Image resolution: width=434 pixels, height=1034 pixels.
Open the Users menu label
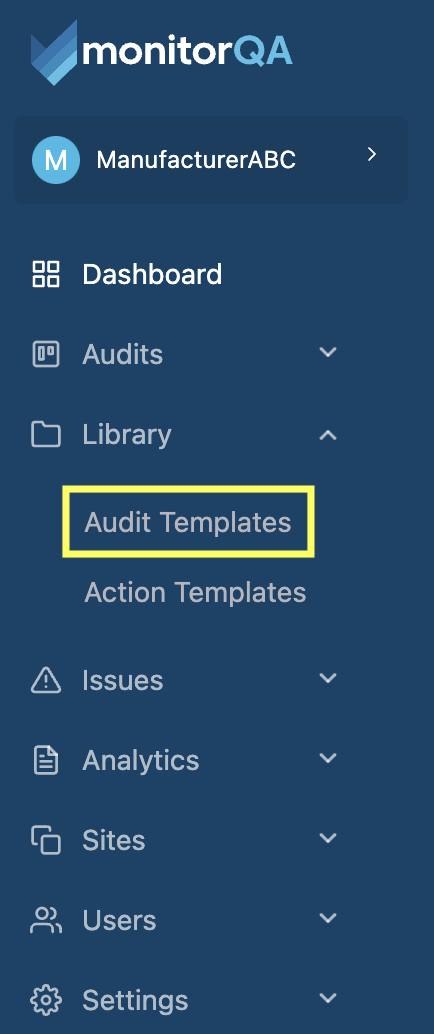coord(119,921)
